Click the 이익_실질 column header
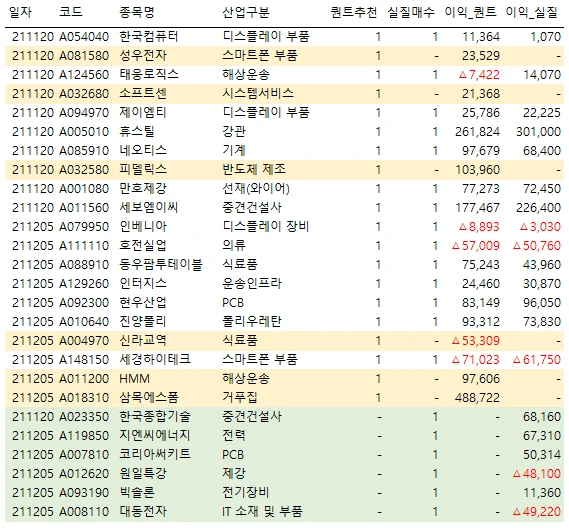Viewport: 569px width, 528px height. click(531, 12)
